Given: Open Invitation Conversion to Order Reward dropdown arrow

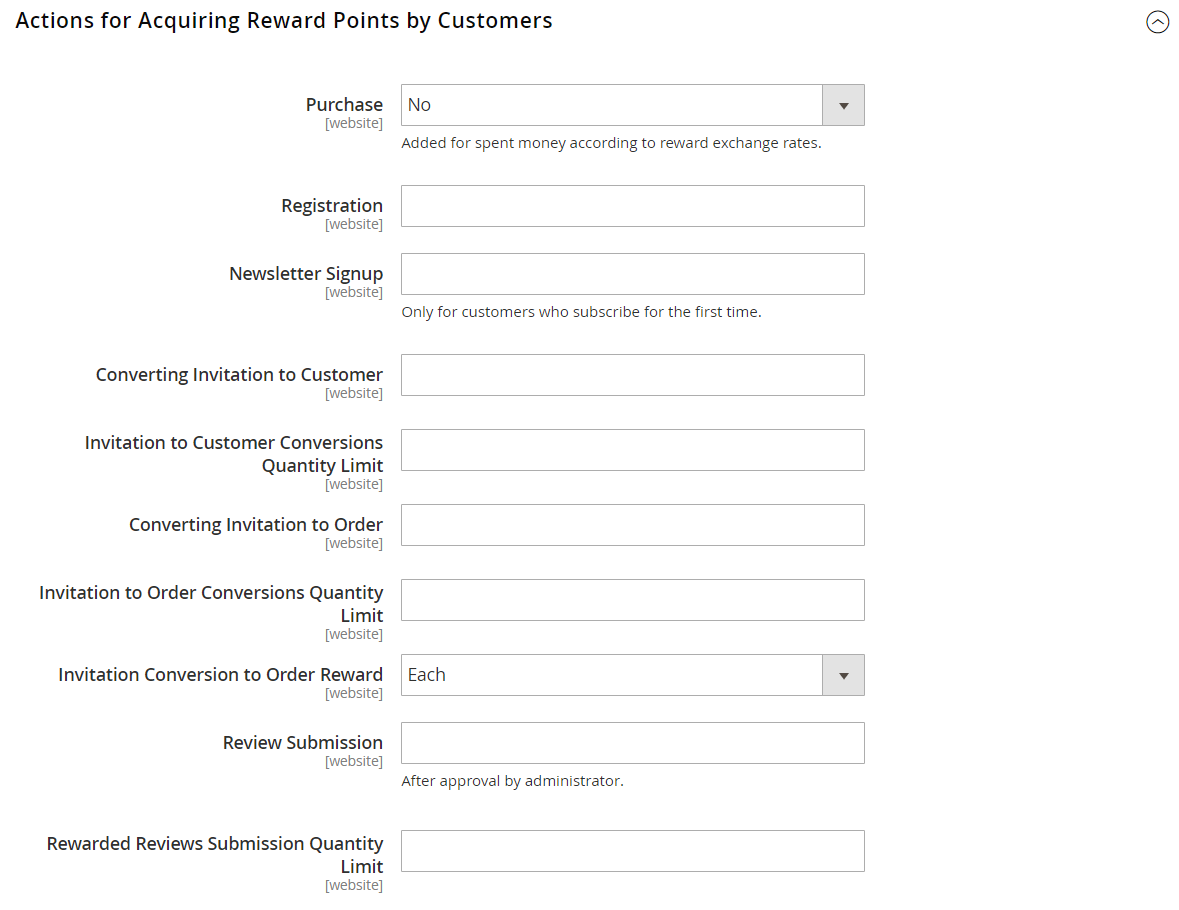Looking at the screenshot, I should (x=843, y=675).
